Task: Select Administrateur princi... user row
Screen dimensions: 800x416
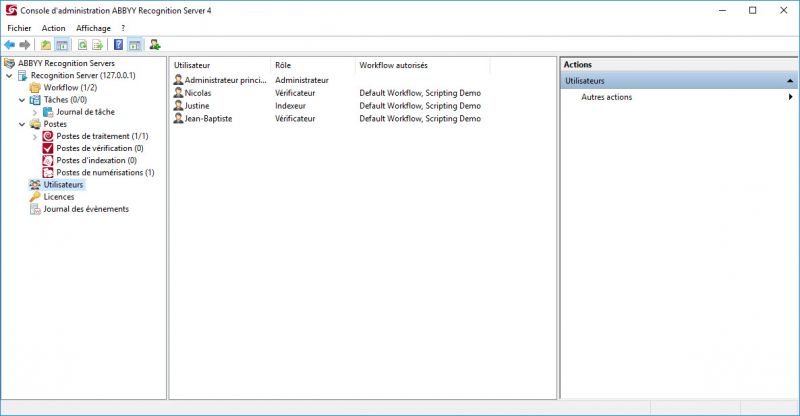Action: pyautogui.click(x=226, y=80)
